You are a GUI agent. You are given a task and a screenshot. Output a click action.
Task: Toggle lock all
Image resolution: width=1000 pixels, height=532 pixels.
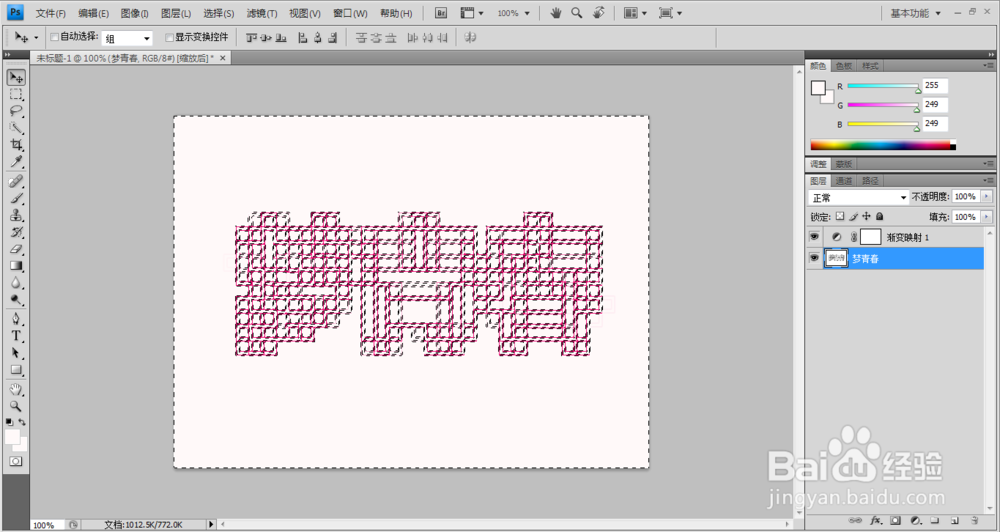[x=879, y=216]
